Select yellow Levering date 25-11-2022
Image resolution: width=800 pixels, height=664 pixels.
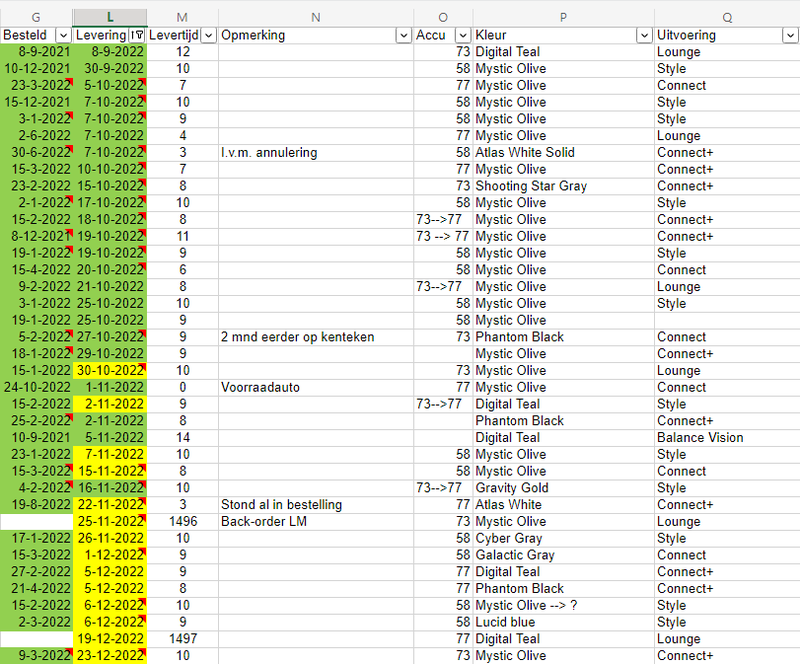point(110,522)
